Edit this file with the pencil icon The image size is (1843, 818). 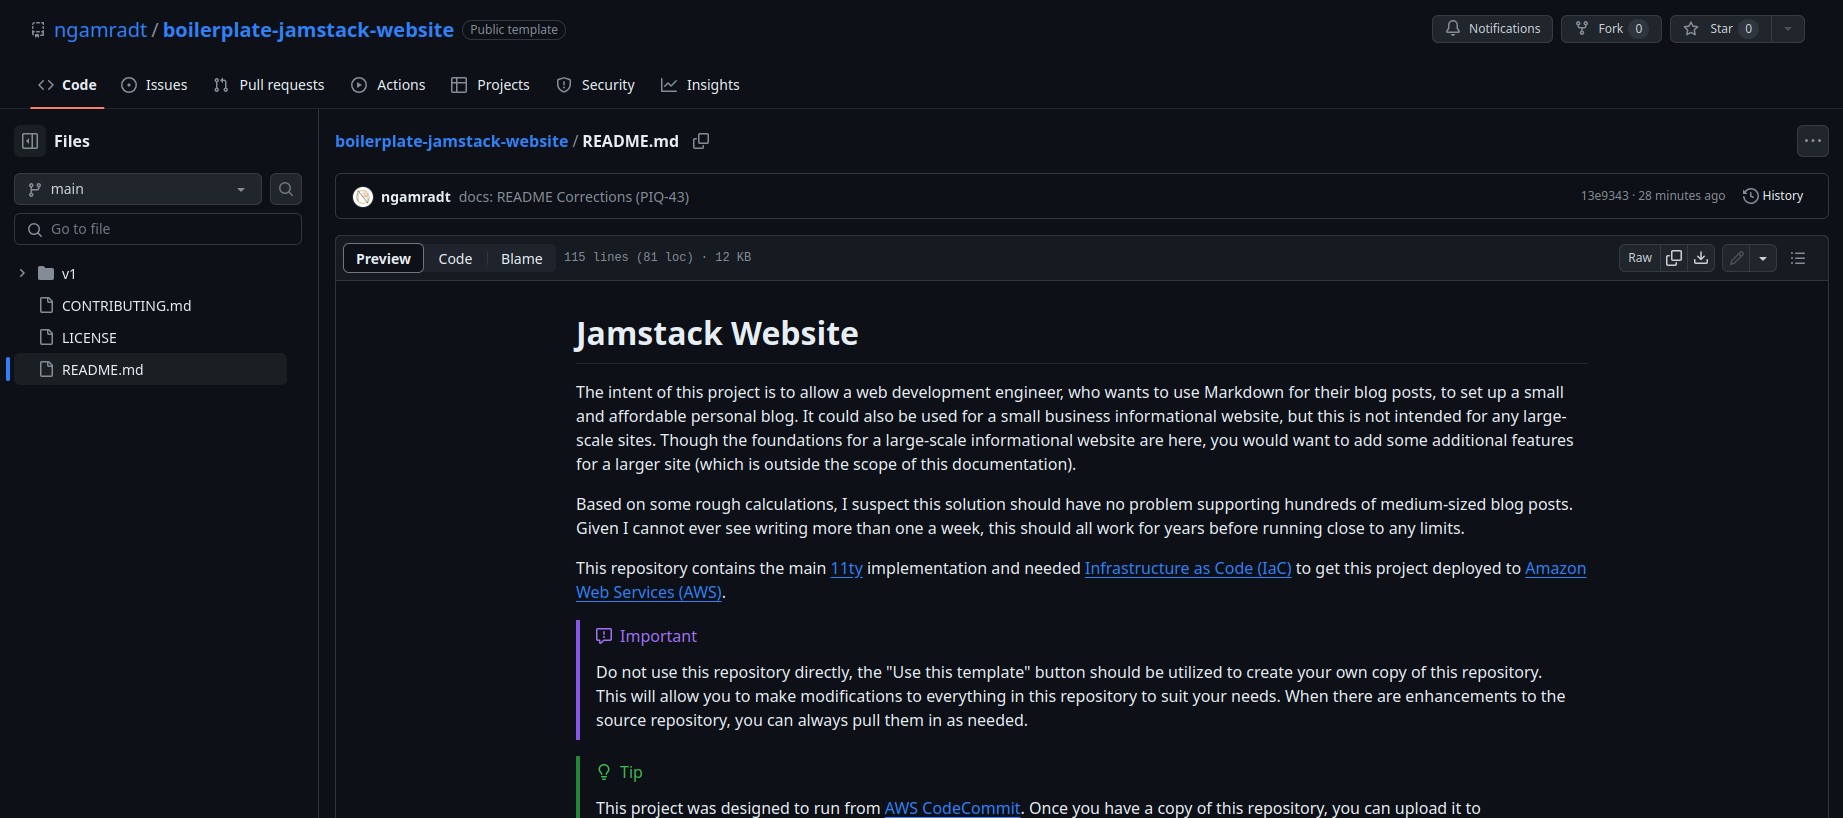click(1737, 258)
